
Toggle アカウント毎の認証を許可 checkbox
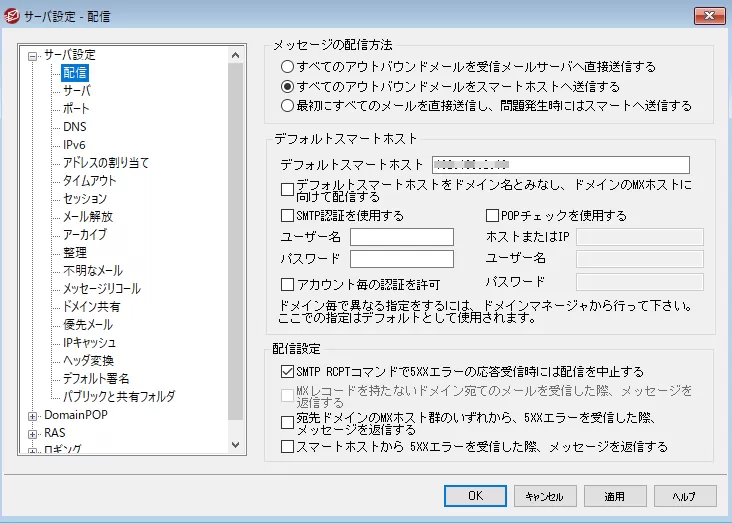point(288,284)
